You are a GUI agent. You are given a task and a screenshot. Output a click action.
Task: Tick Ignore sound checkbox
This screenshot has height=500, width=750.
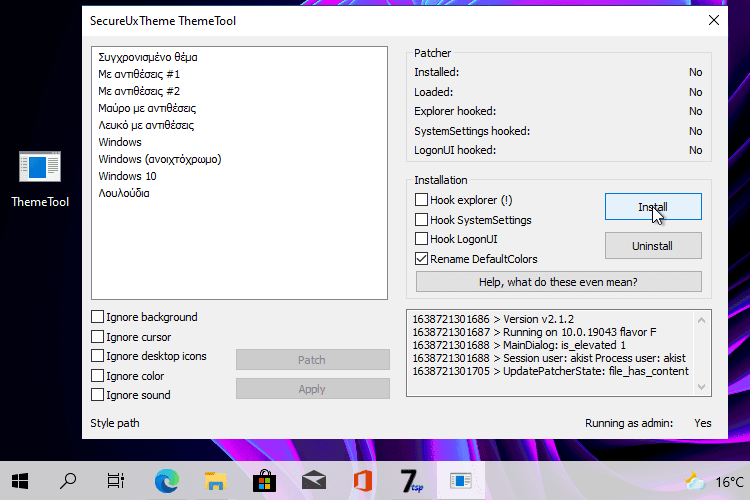coord(98,395)
